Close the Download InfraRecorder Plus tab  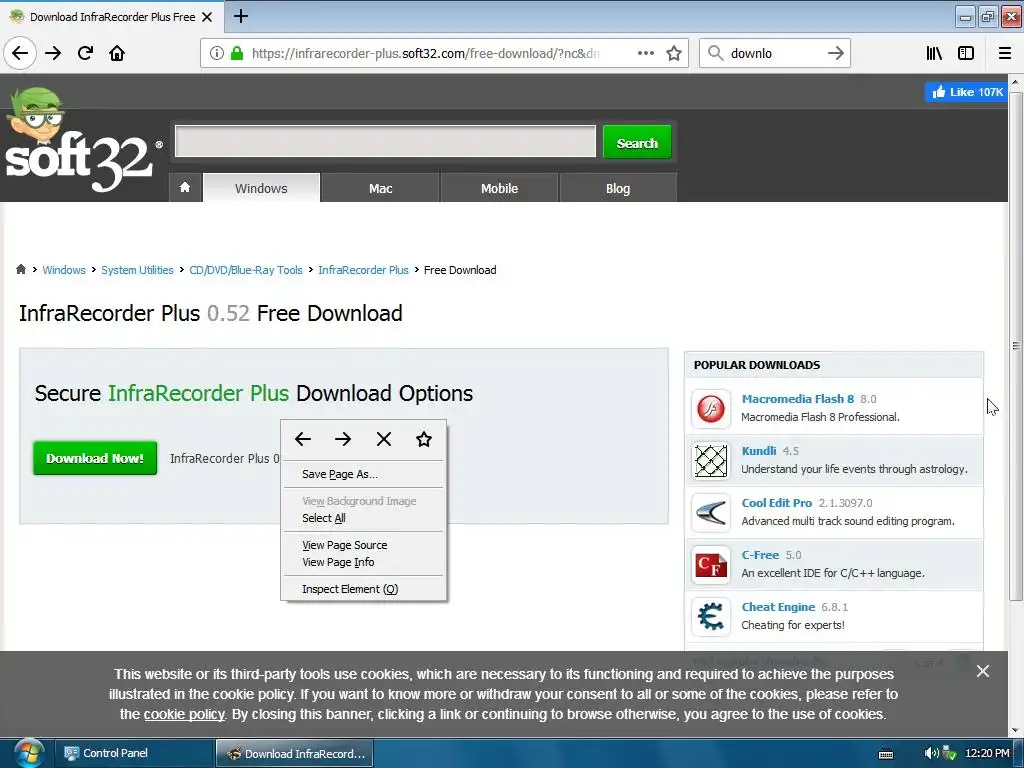click(207, 17)
